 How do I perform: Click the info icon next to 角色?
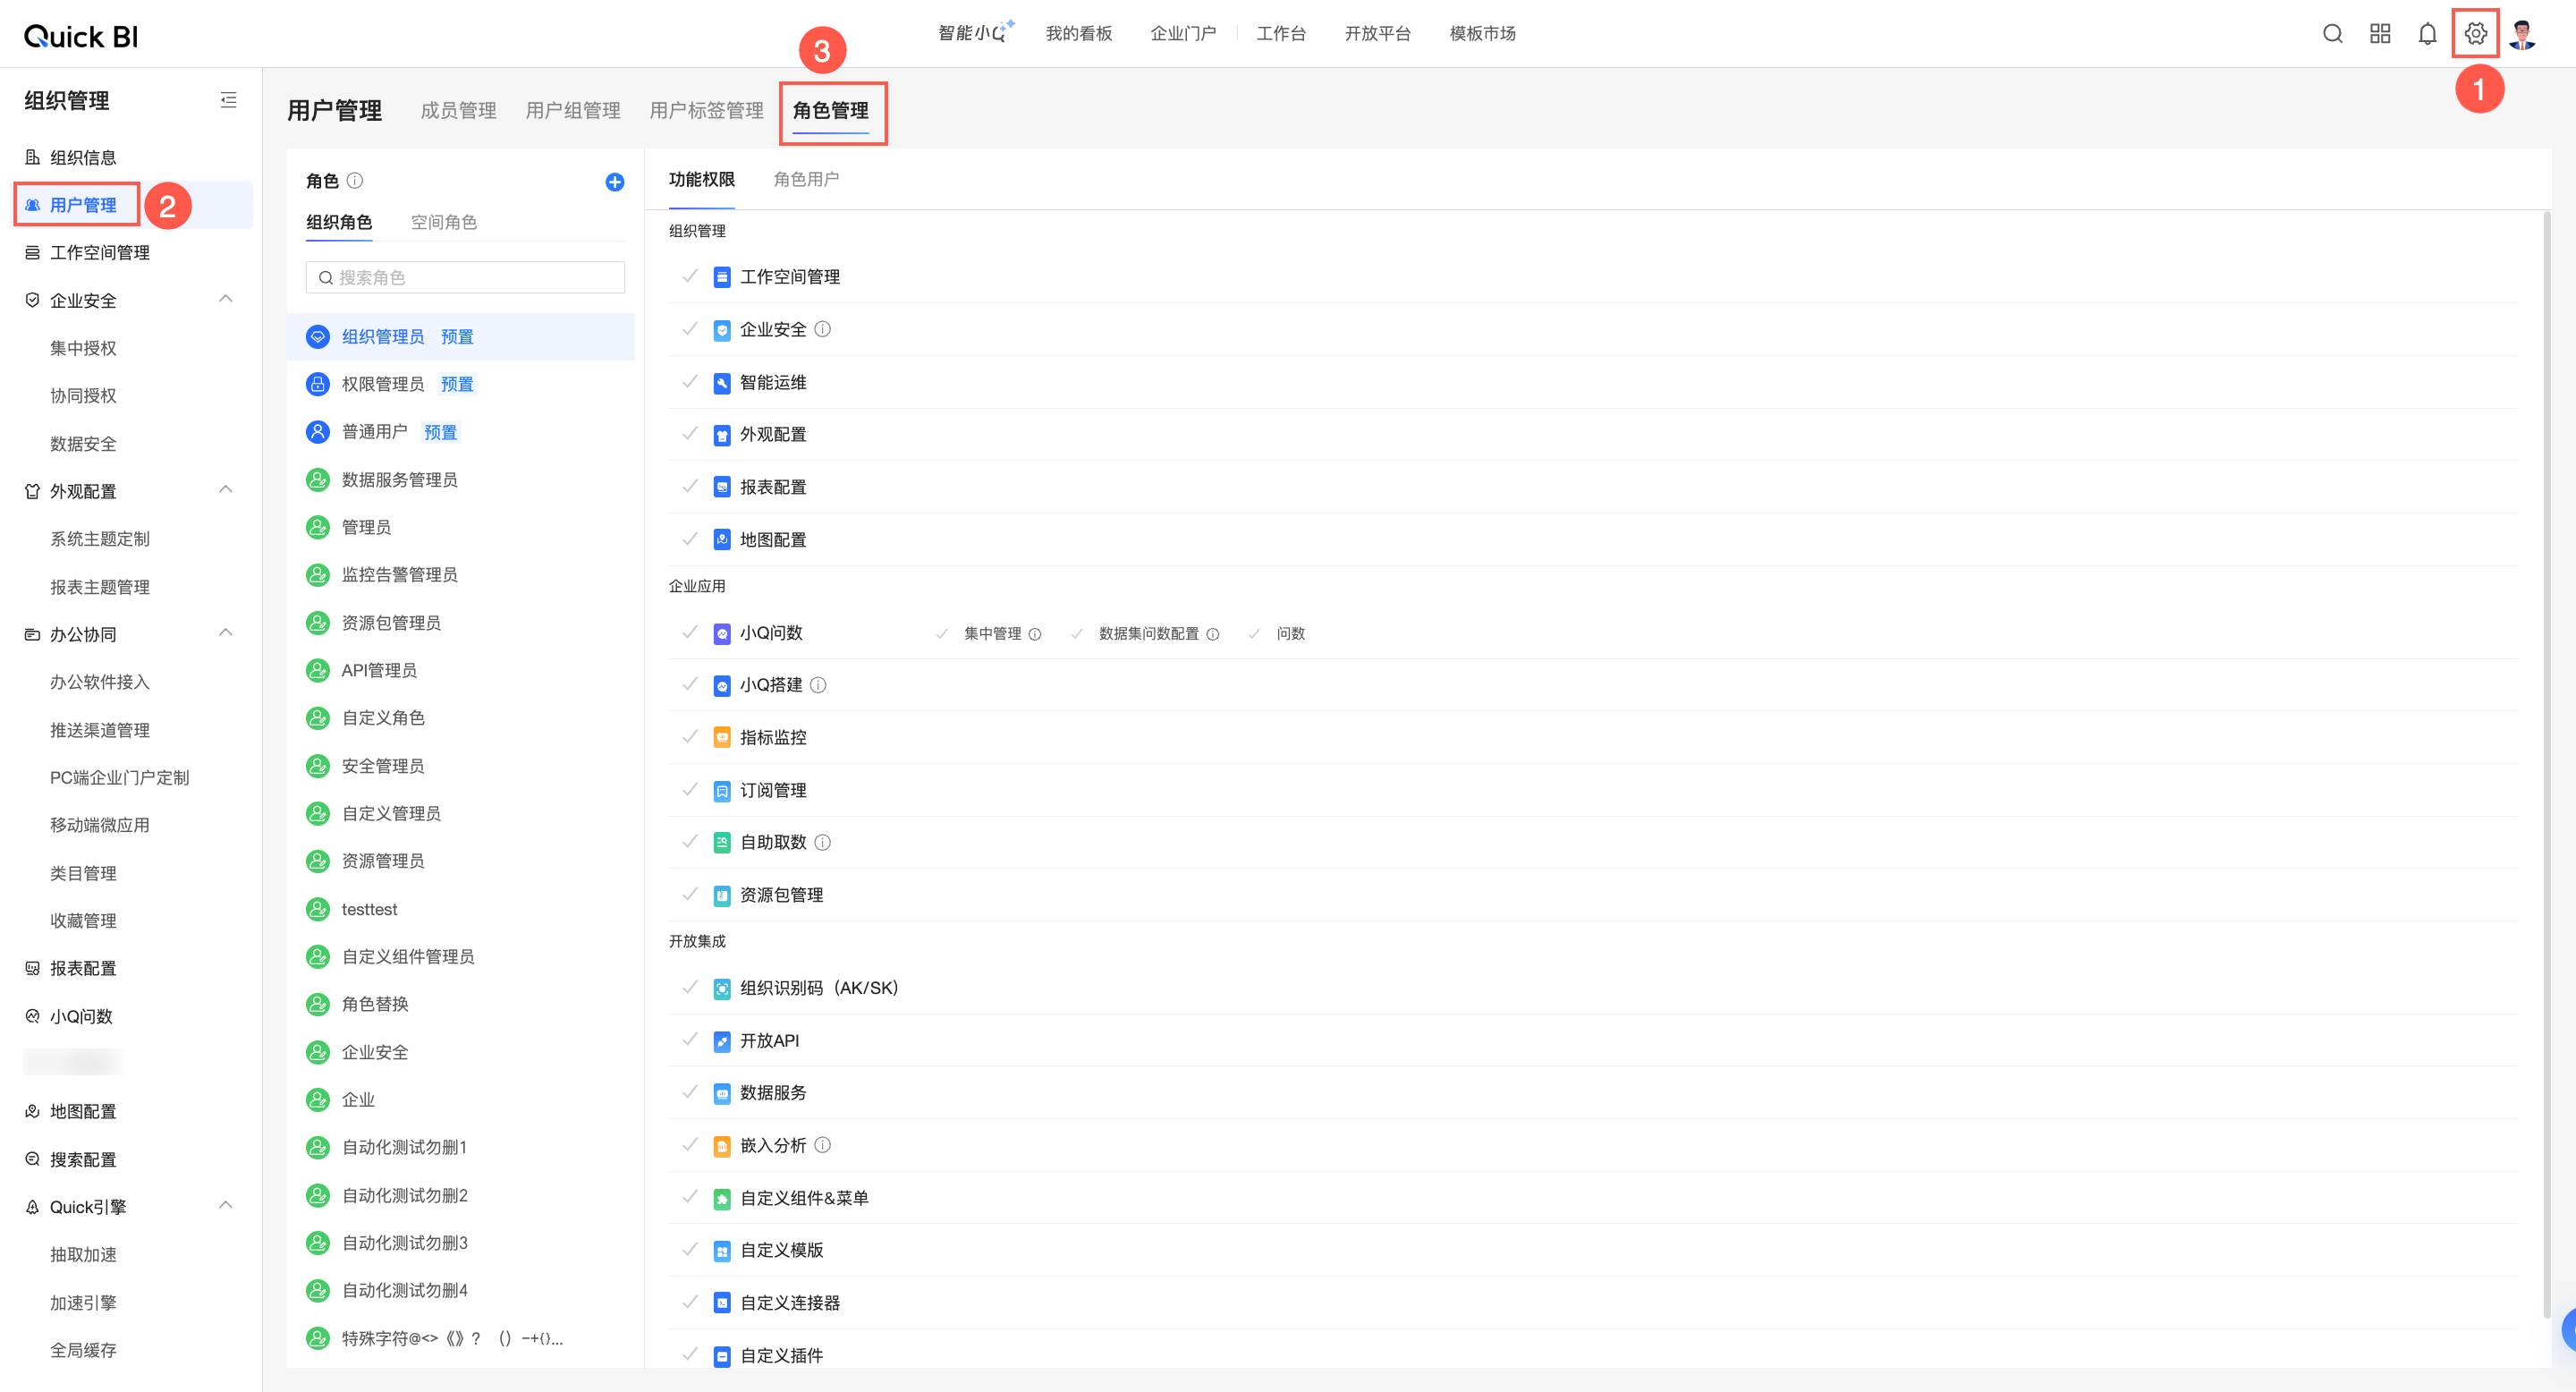point(355,181)
